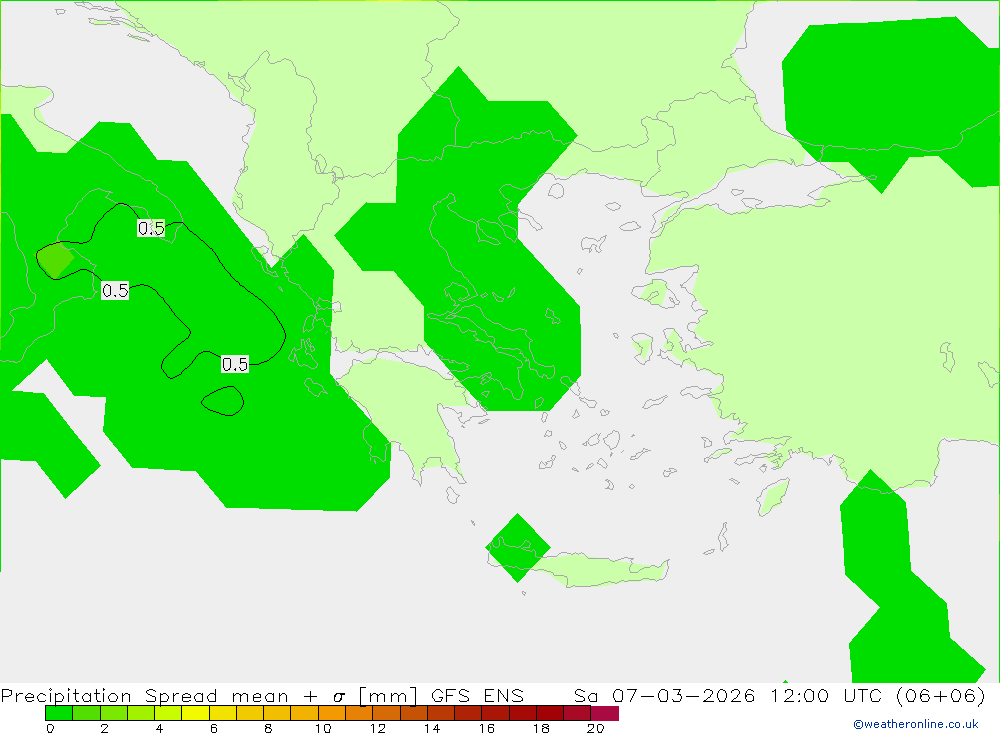Viewport: 1000px width, 733px height.
Task: Click the legend scale number '0'
Action: point(50,728)
